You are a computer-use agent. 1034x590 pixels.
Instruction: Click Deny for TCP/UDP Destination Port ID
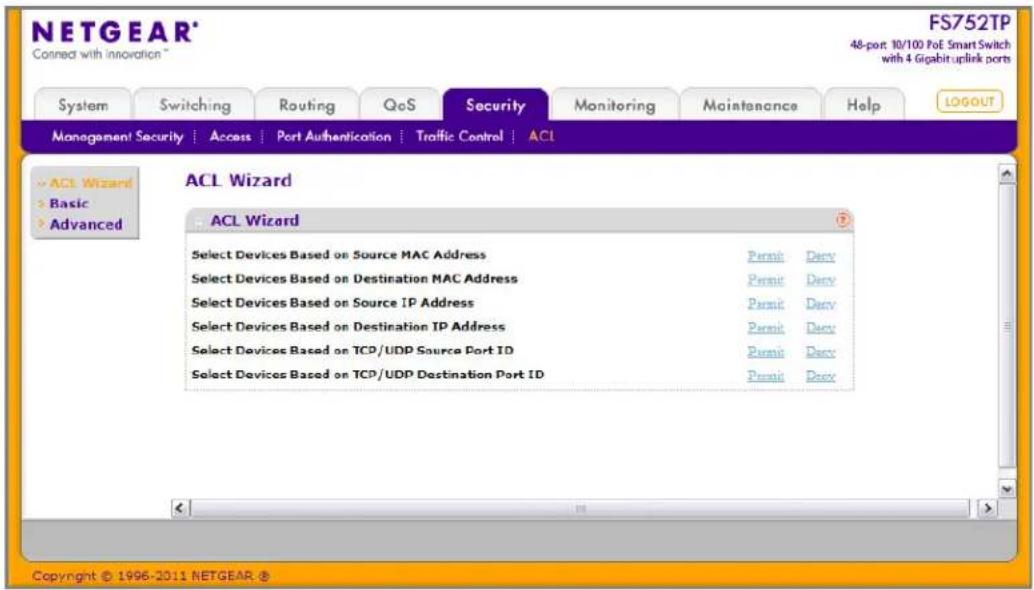820,376
